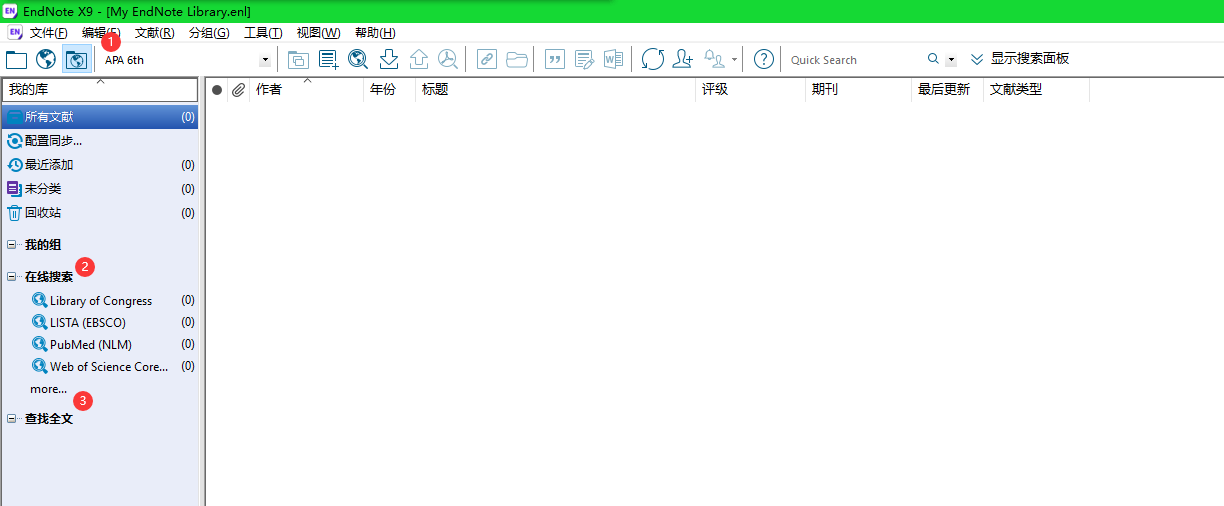The width and height of the screenshot is (1224, 506).
Task: Select Web of Science Core online search
Action: 109,367
